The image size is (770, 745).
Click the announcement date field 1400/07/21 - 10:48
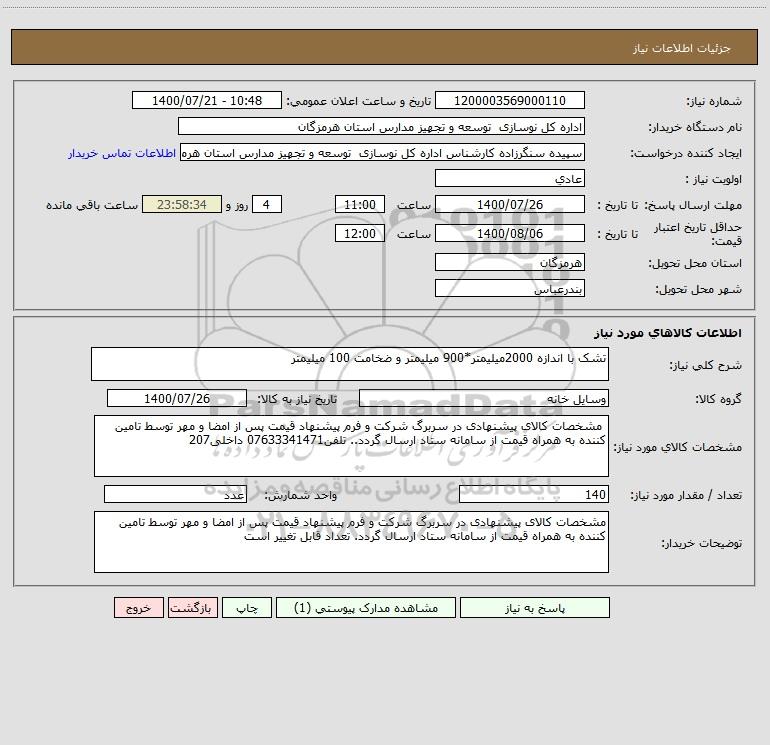[x=207, y=100]
